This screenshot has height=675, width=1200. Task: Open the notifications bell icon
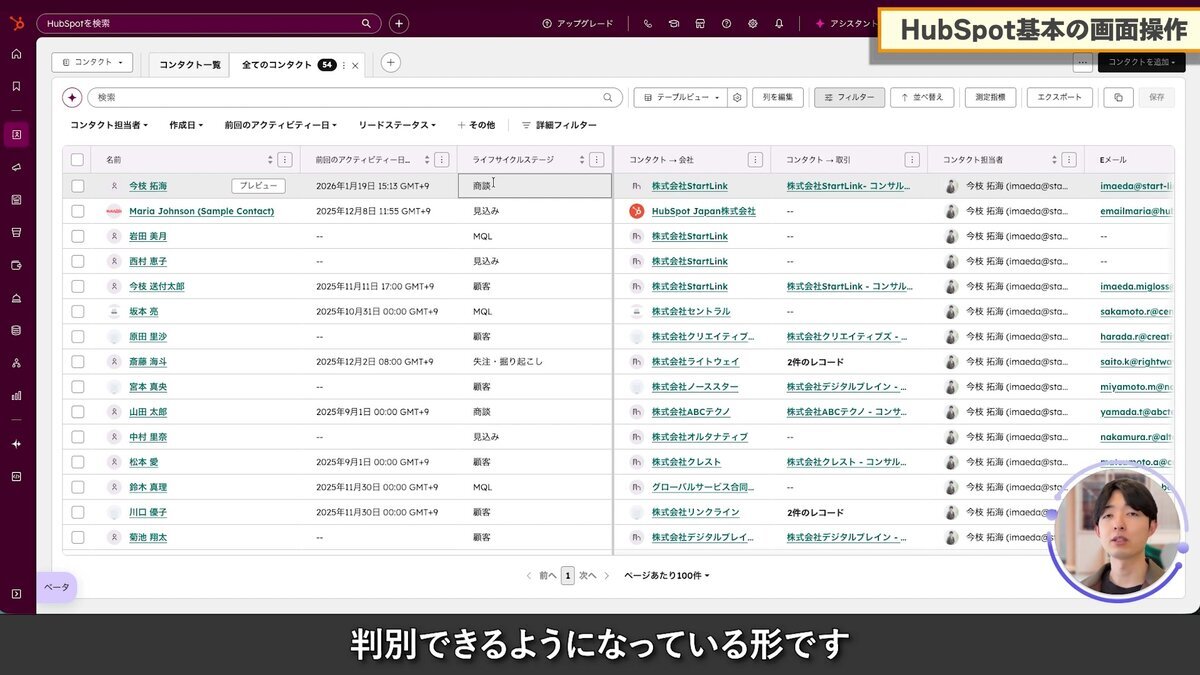[779, 23]
